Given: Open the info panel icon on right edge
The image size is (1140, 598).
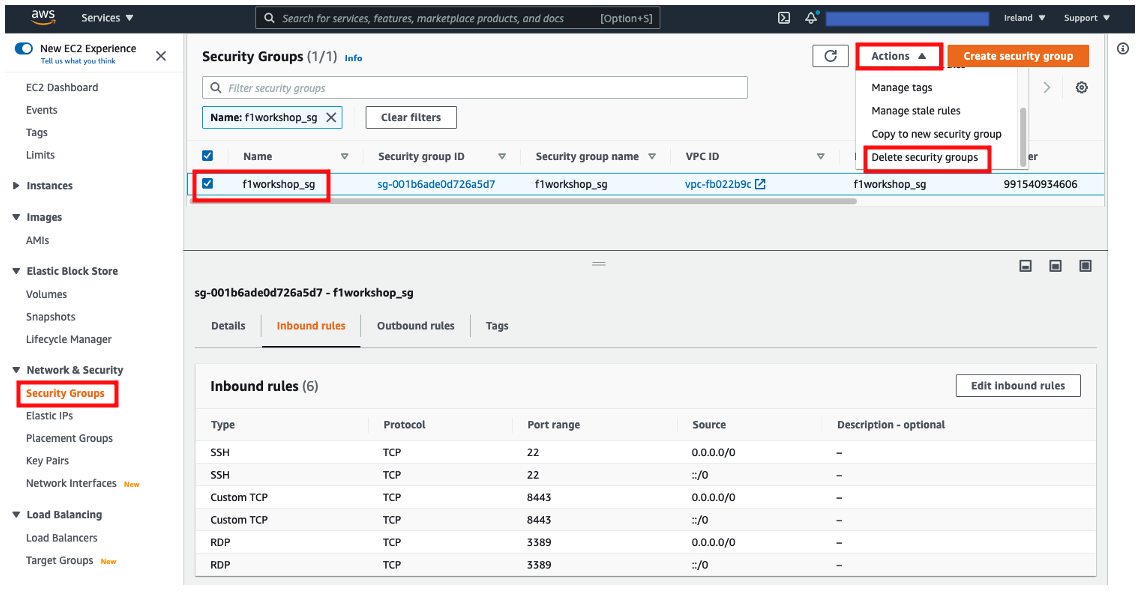Looking at the screenshot, I should pyautogui.click(x=1123, y=49).
